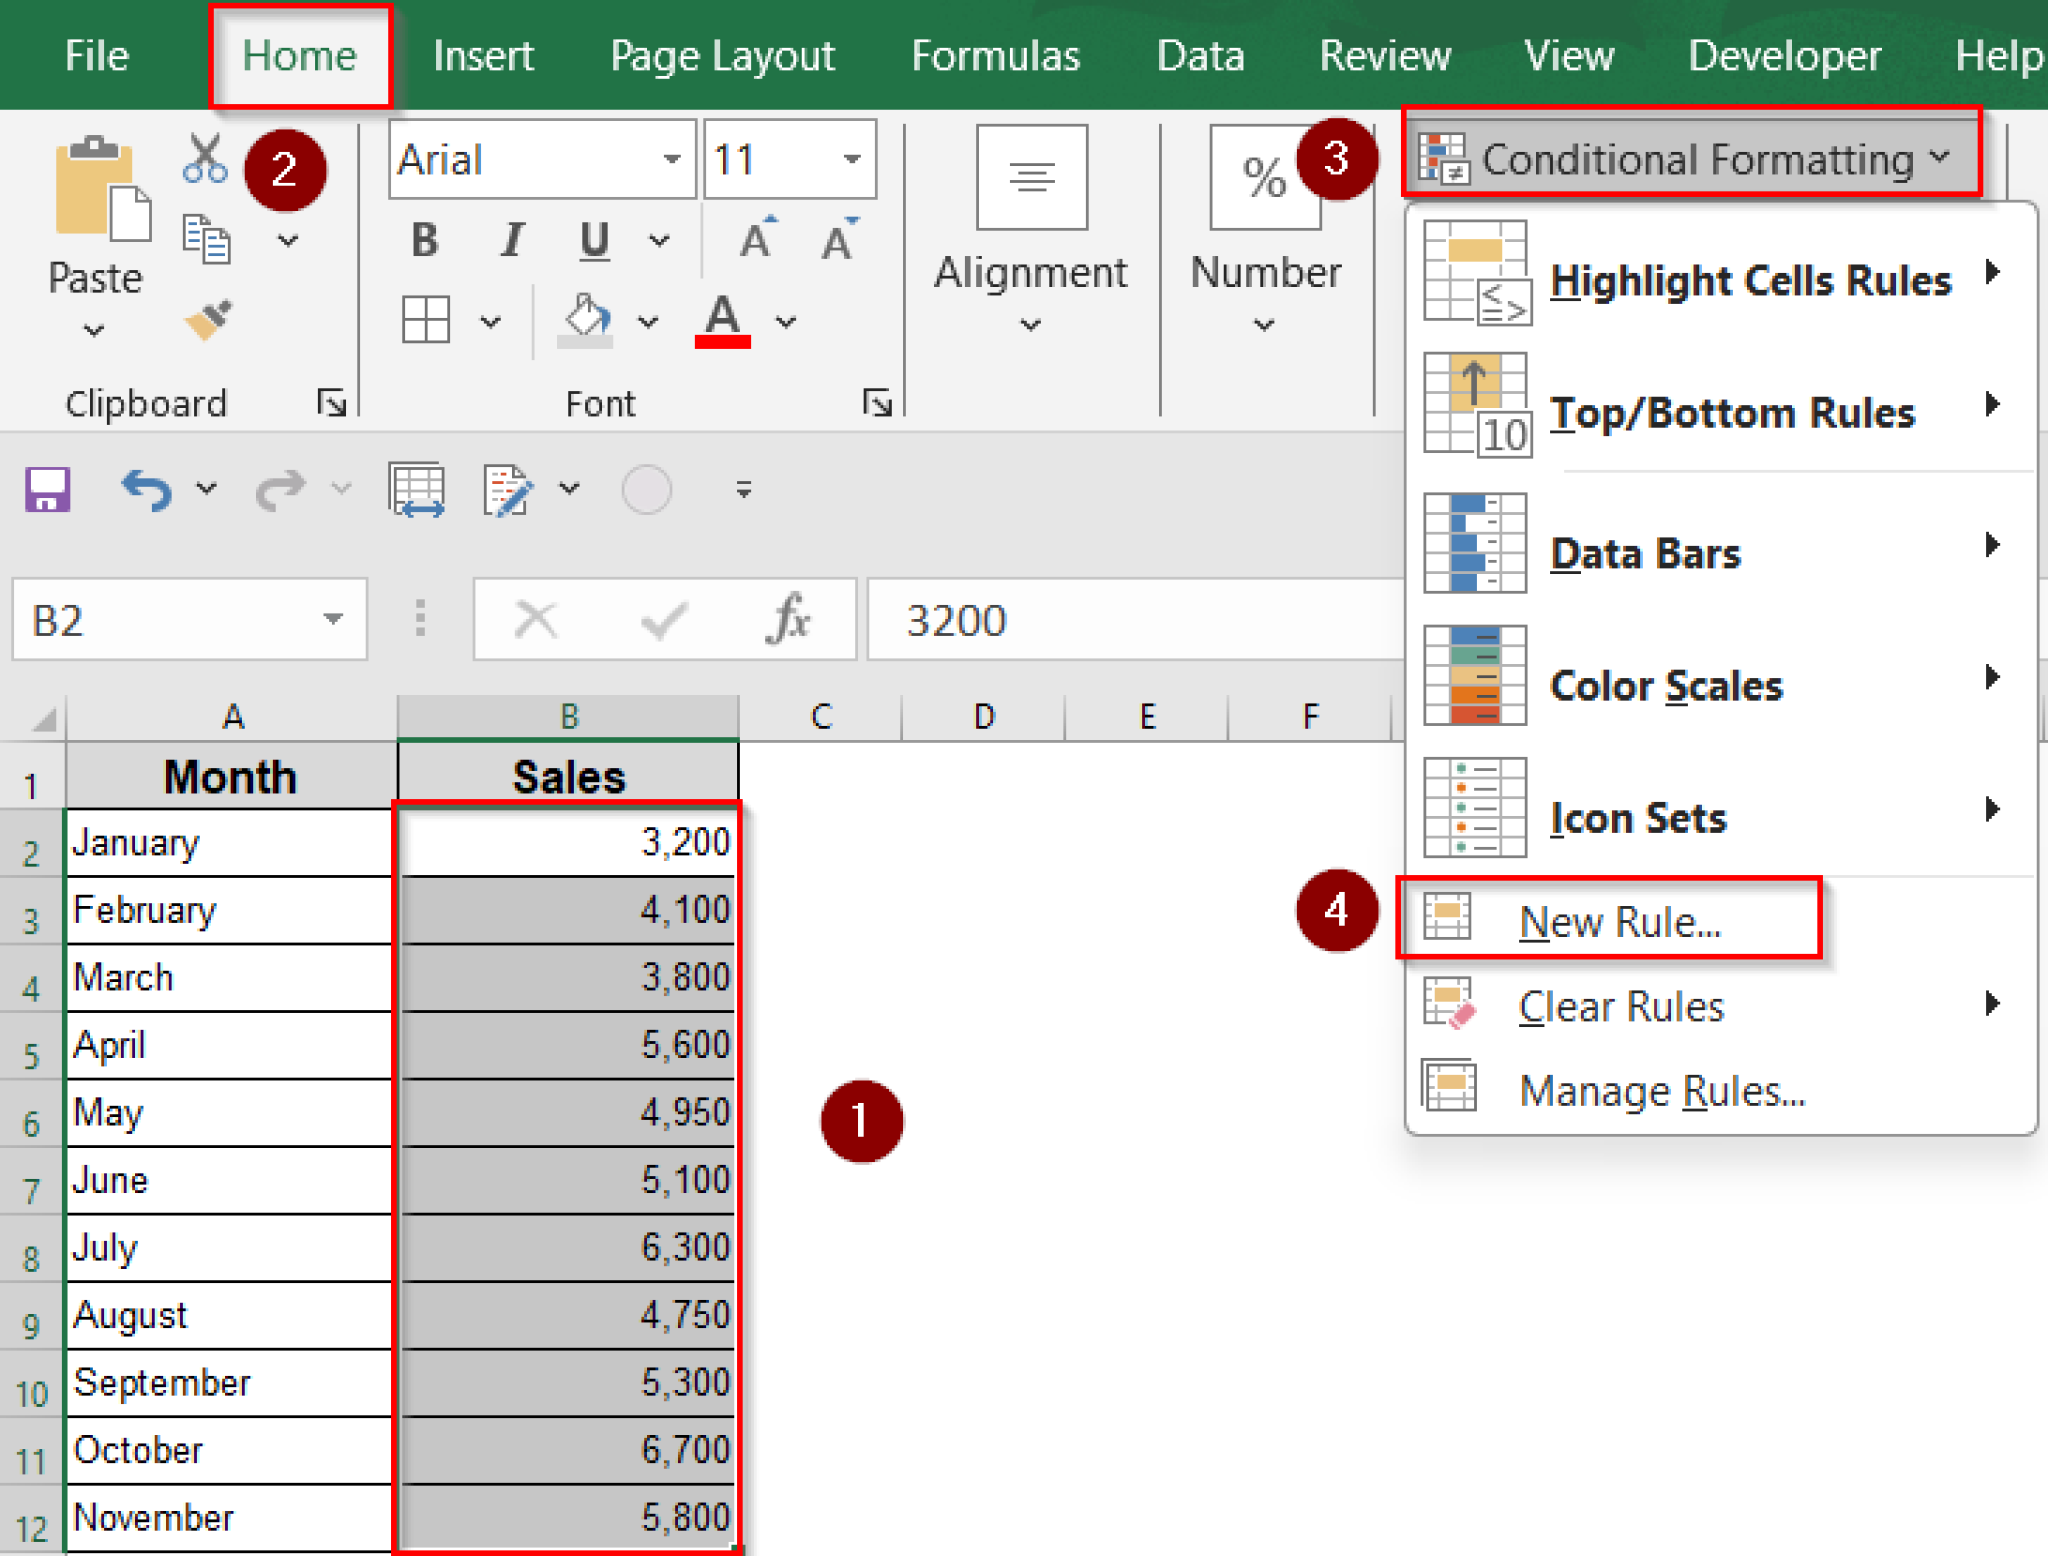
Task: Open the Arial font name dropdown
Action: click(x=673, y=159)
